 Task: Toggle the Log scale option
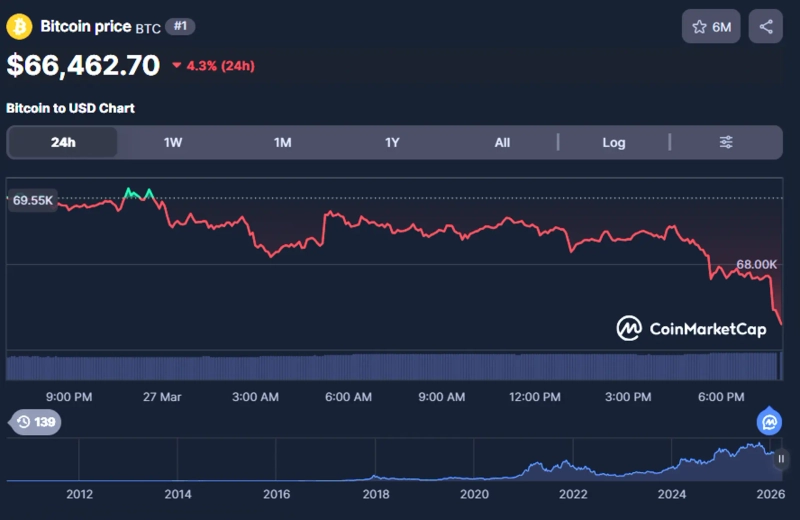point(613,142)
